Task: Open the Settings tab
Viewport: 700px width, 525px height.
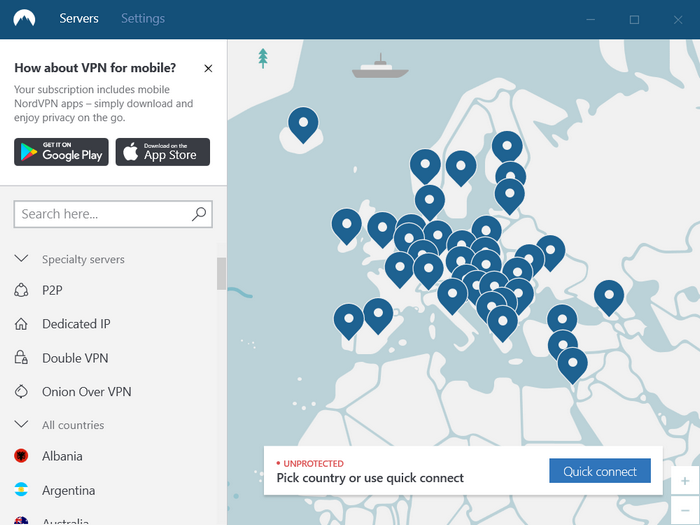Action: pos(143,18)
